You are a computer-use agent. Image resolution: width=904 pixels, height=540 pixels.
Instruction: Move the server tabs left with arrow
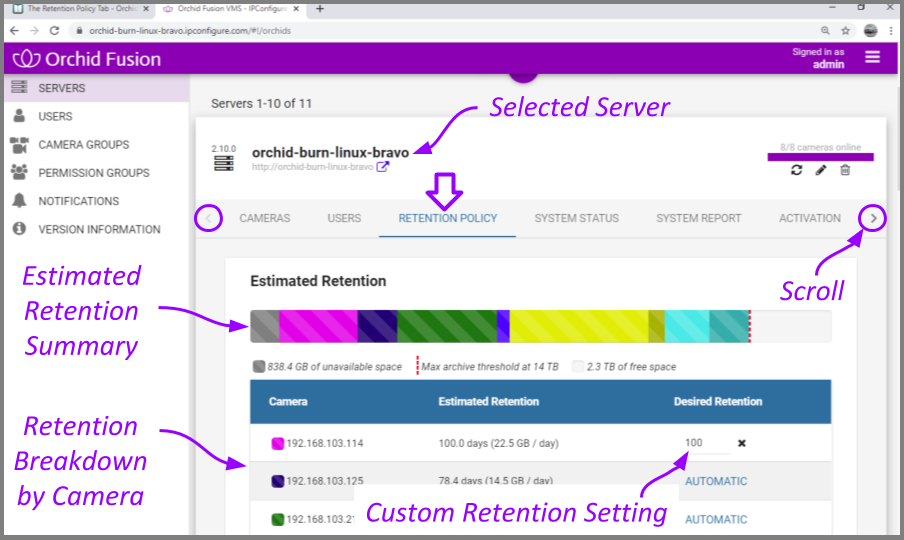(x=209, y=218)
